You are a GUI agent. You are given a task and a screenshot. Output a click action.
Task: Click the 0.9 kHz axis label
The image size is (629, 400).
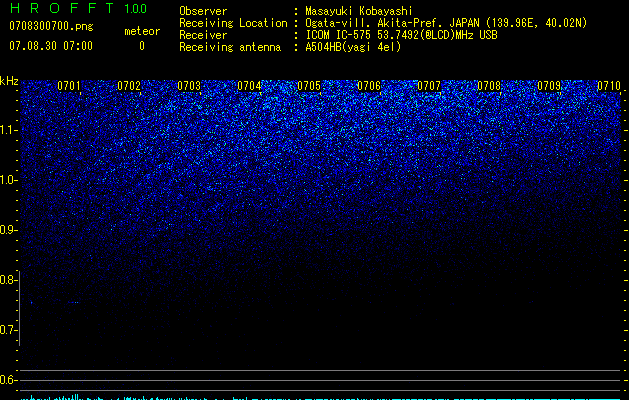pyautogui.click(x=7, y=230)
